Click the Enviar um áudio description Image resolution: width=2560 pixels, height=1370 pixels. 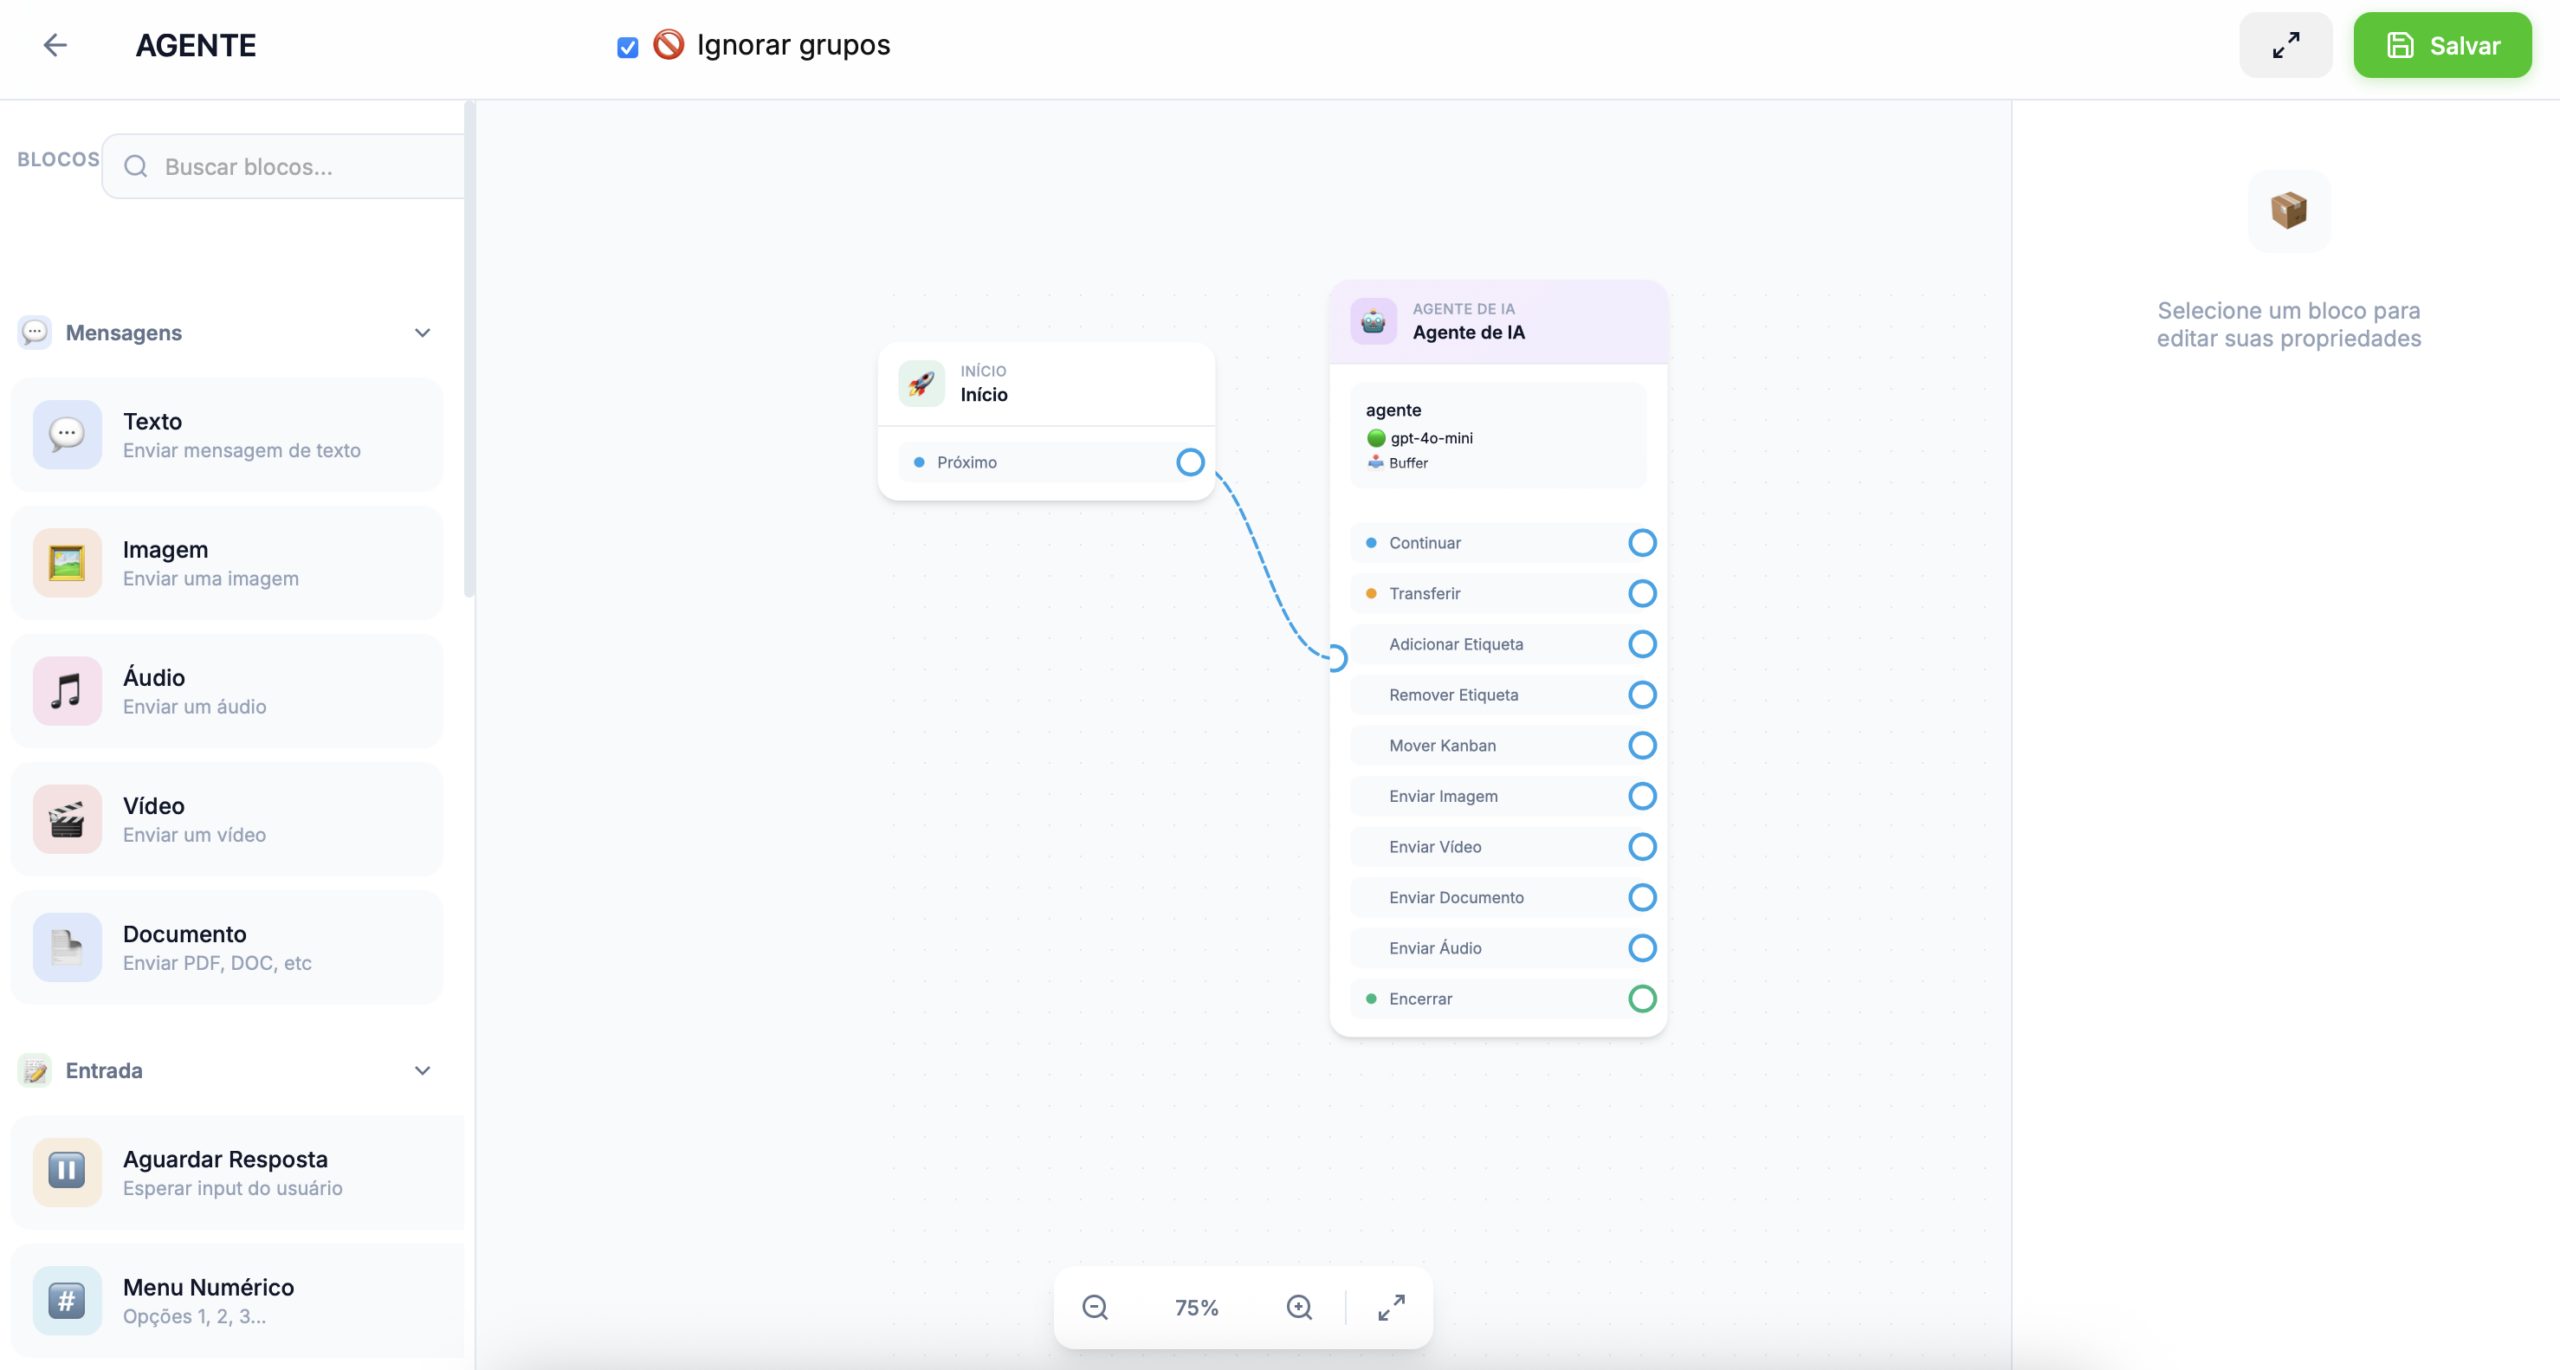click(x=195, y=706)
